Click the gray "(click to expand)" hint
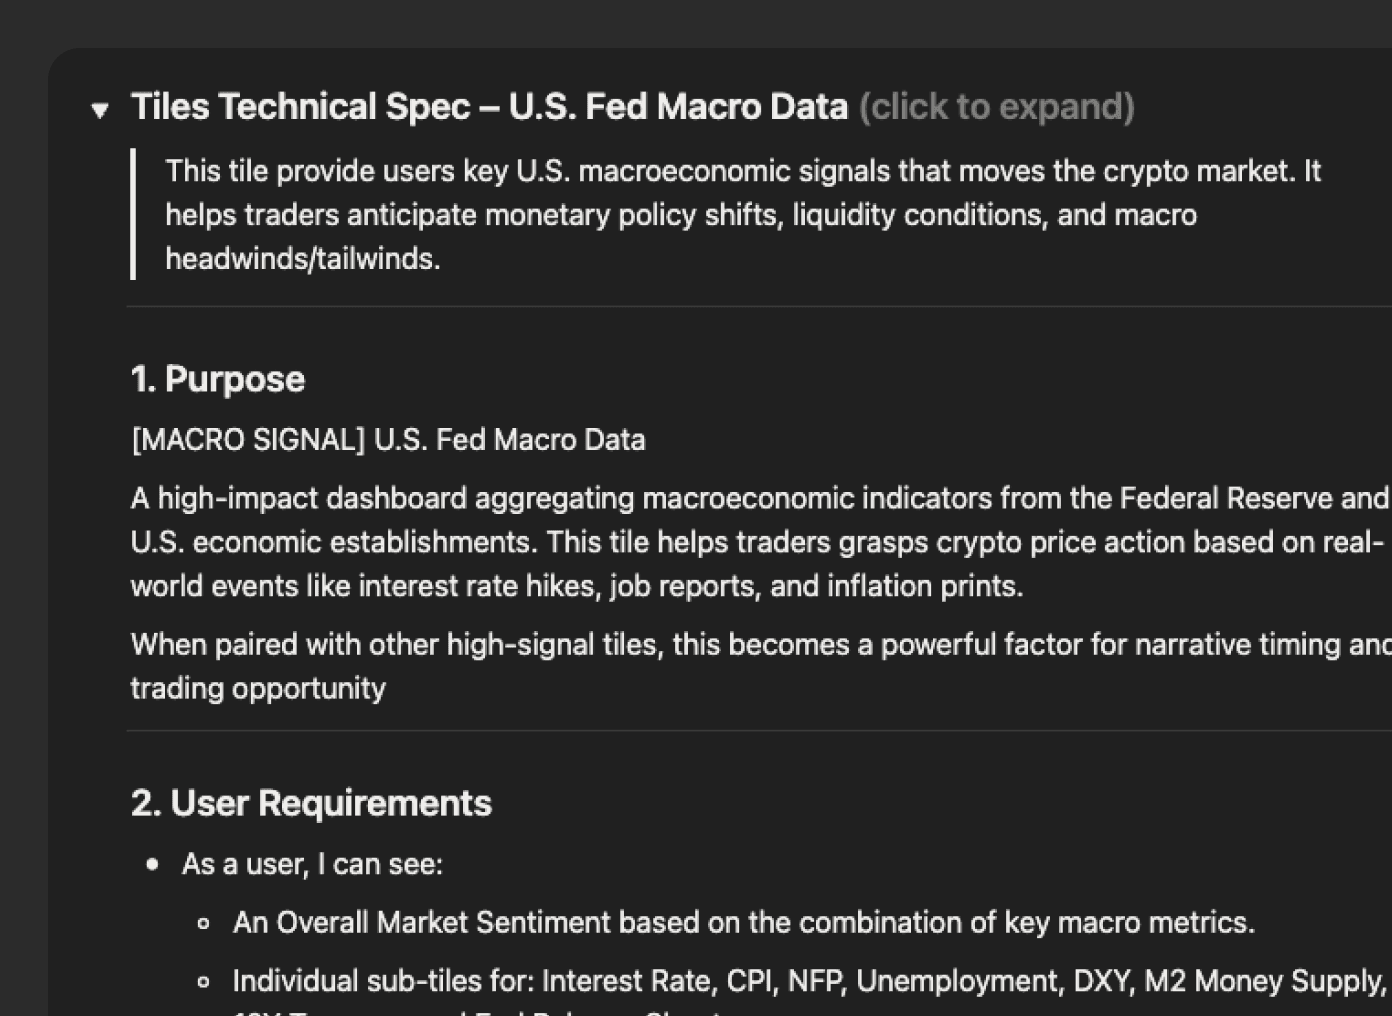The height and width of the screenshot is (1016, 1392). (996, 107)
